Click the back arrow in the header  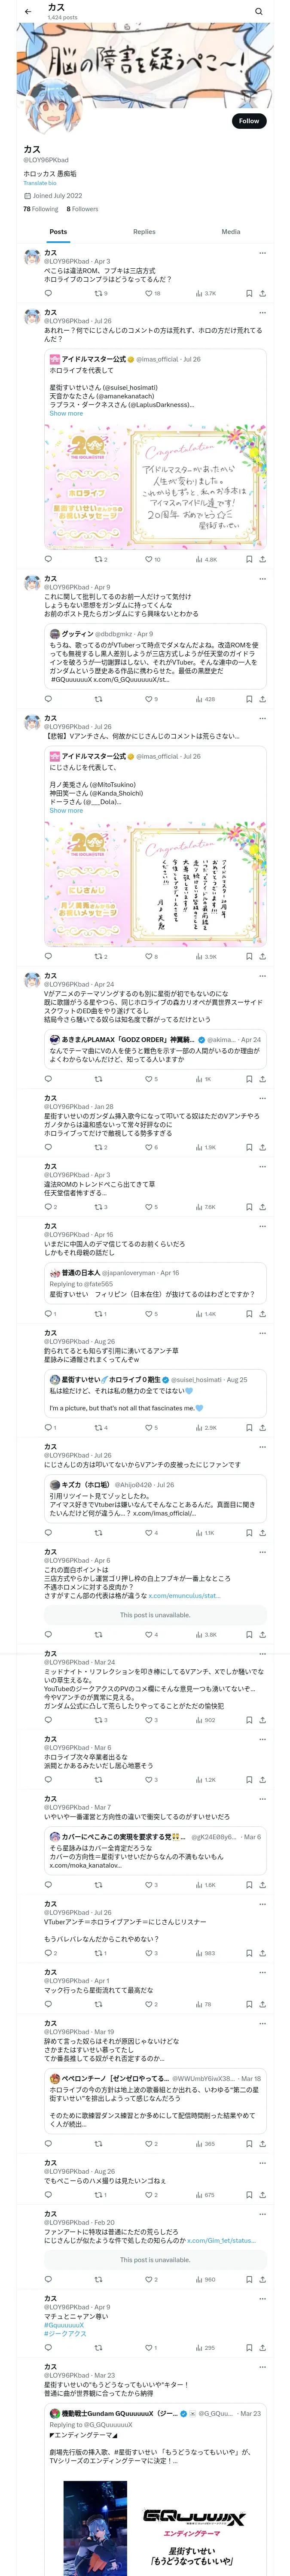[x=28, y=12]
